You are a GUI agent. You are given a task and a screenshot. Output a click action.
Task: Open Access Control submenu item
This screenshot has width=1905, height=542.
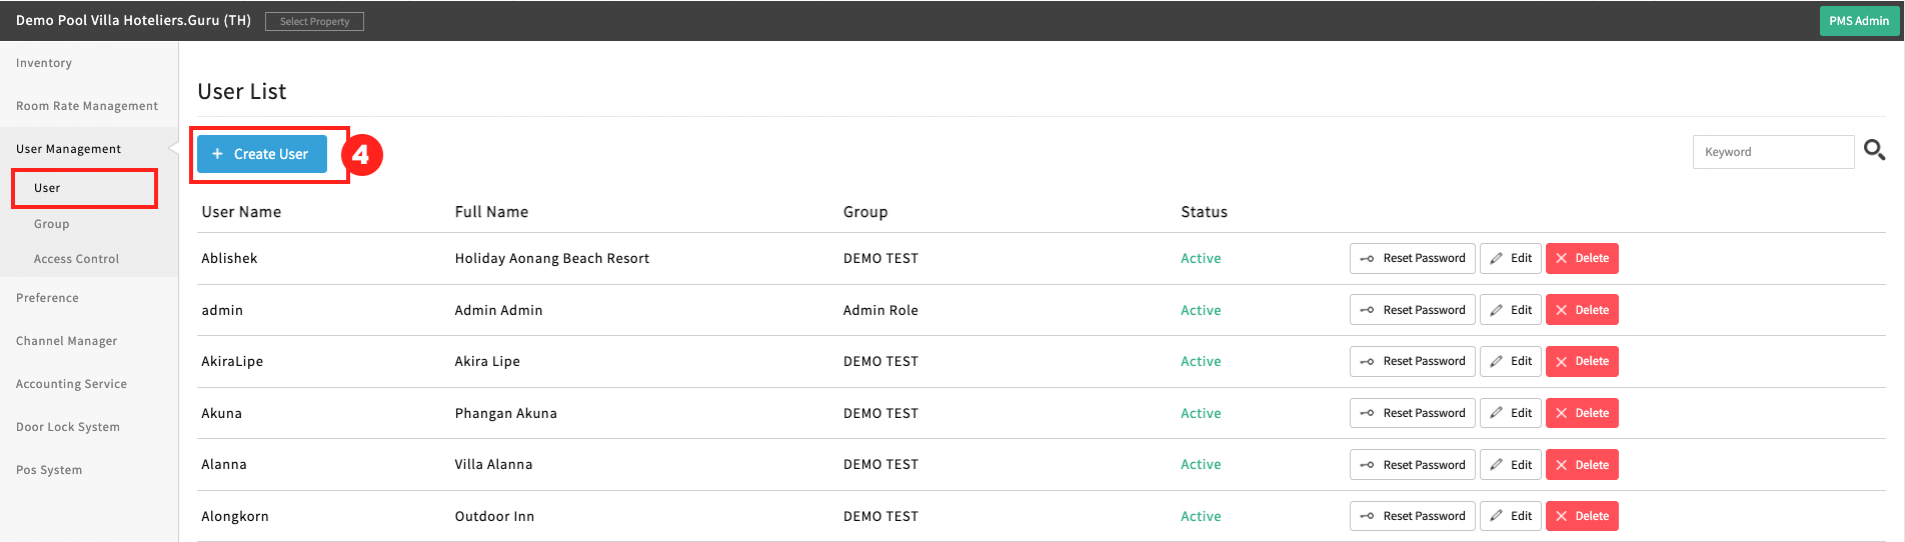coord(76,259)
